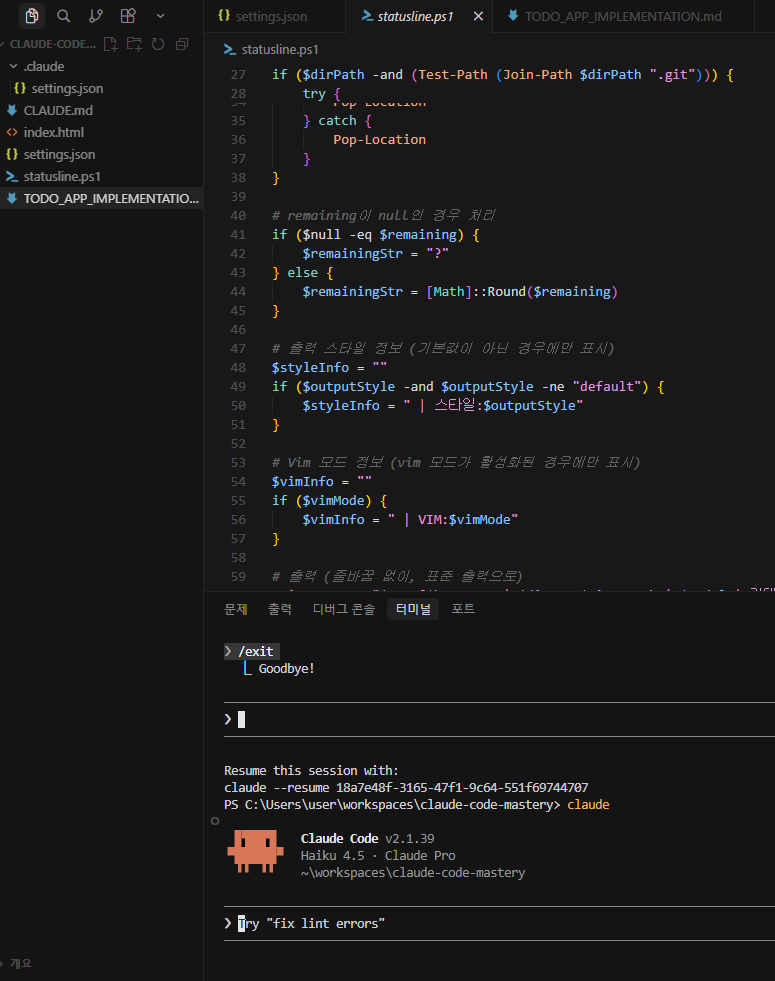Close the statusline.ps1 editor tab
The height and width of the screenshot is (981, 775).
478,16
